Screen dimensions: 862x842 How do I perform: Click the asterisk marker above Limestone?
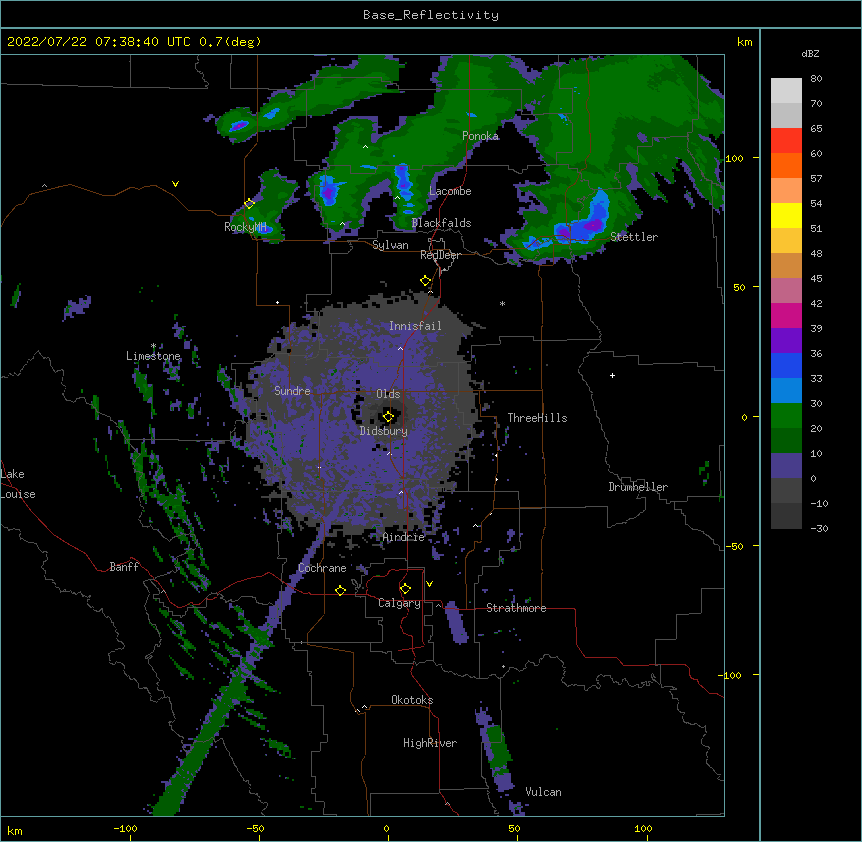pyautogui.click(x=153, y=346)
